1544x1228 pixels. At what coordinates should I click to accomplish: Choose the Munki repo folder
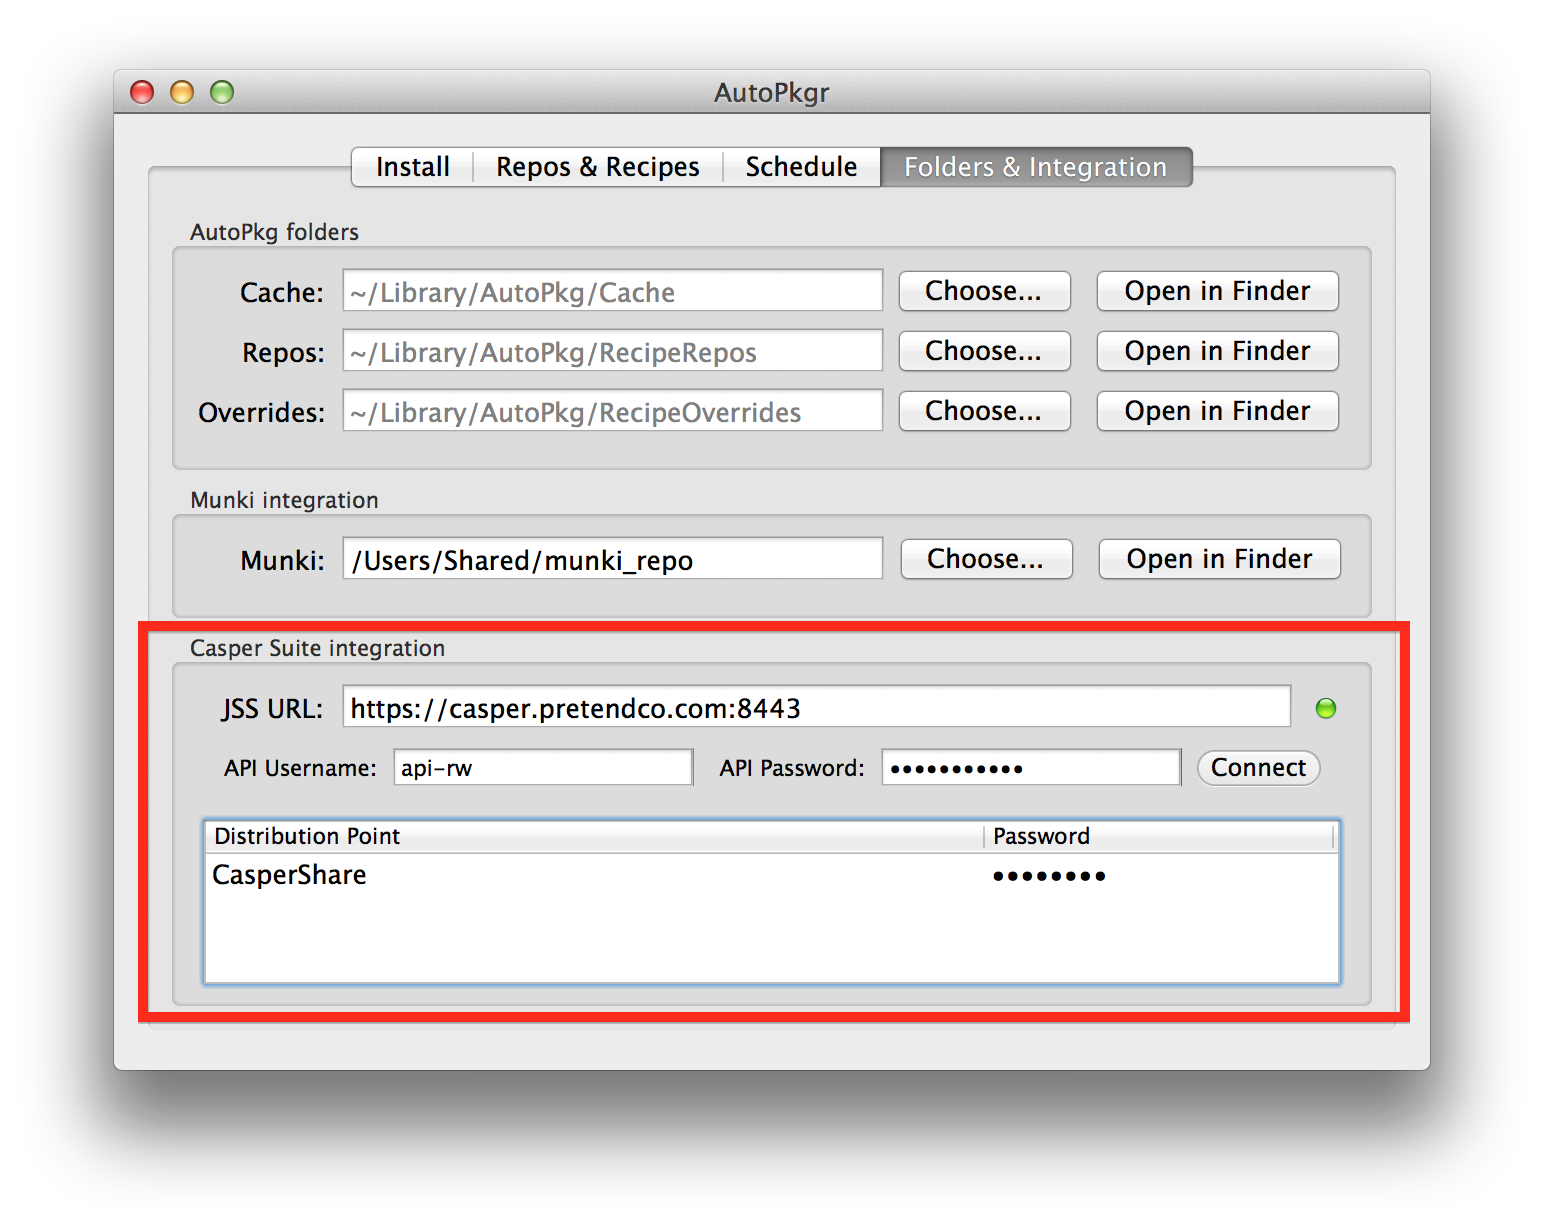tap(986, 559)
